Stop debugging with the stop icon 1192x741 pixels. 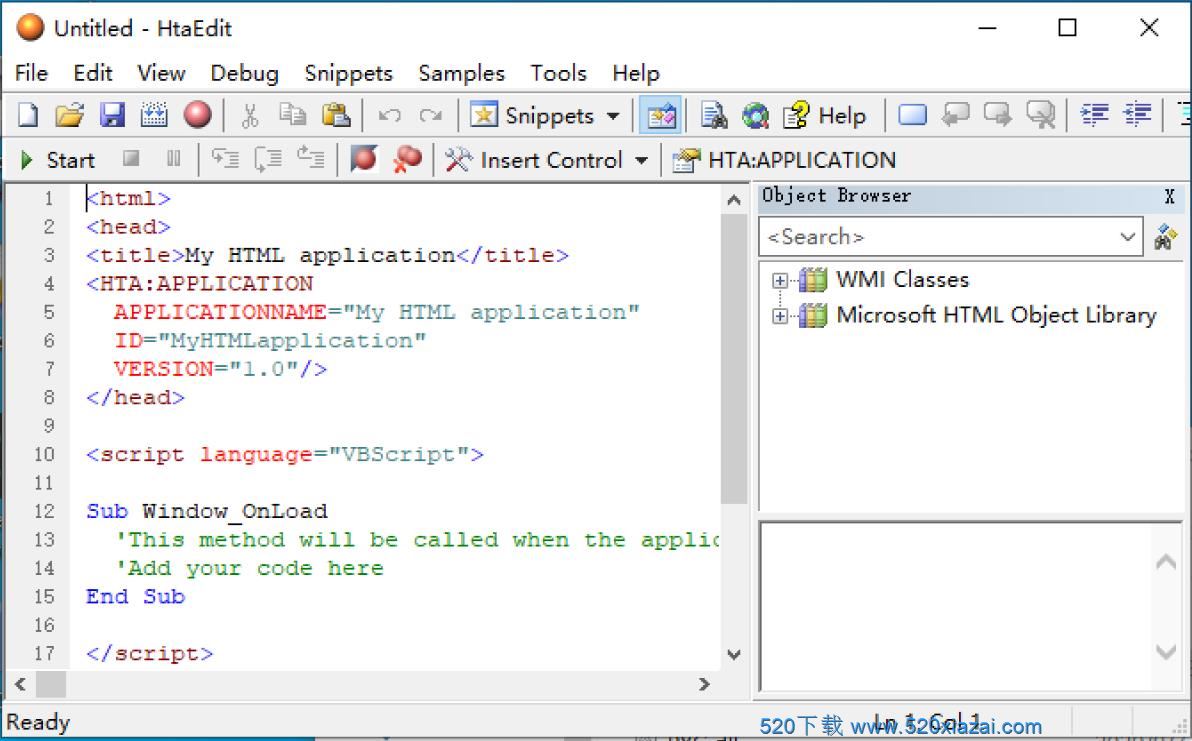(132, 159)
